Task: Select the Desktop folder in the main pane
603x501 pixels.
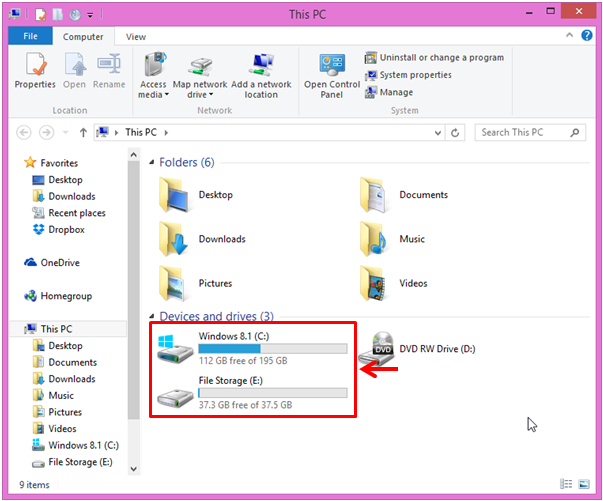Action: click(x=196, y=195)
